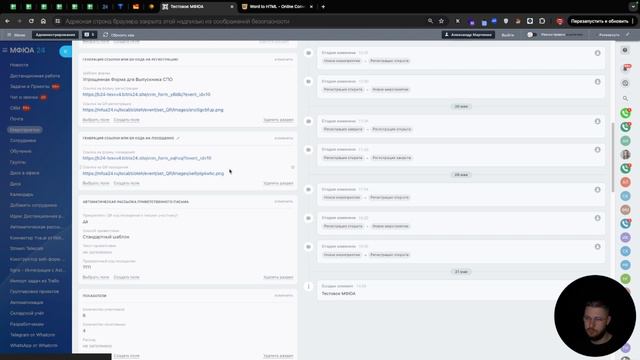Click the pencil icon at the toolbar's right end
This screenshot has height=360, width=640.
click(x=628, y=35)
